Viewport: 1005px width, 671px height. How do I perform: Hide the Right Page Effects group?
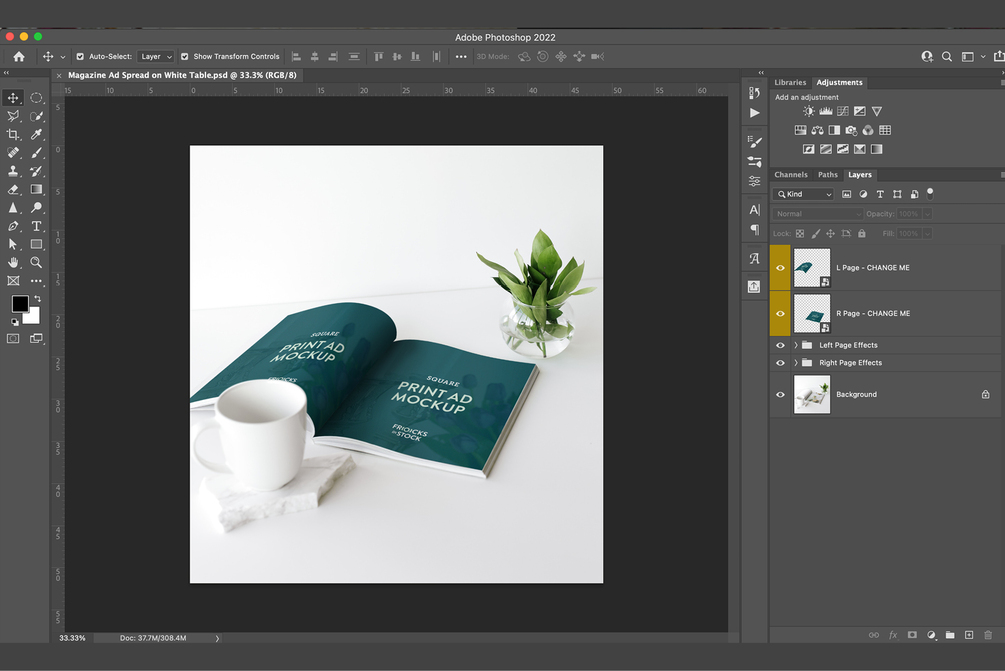(x=780, y=363)
